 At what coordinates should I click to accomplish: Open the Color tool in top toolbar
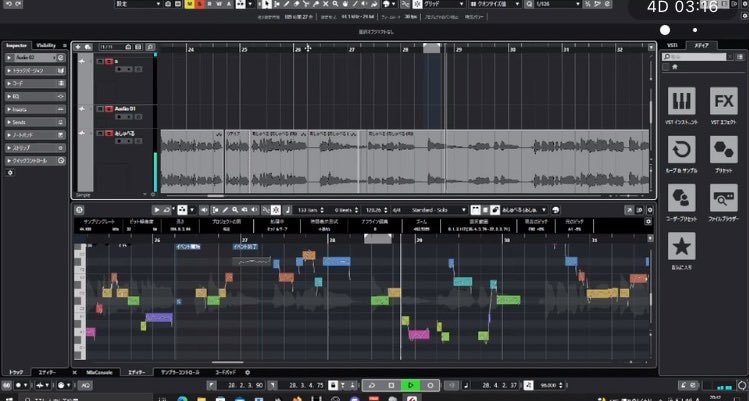386,4
